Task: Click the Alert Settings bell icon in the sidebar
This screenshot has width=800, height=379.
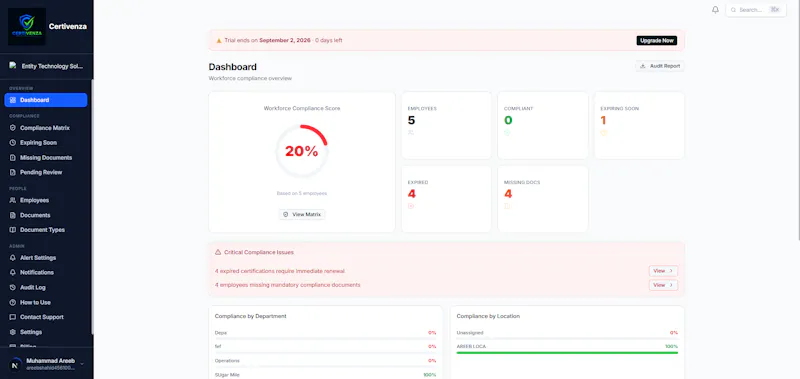Action: click(13, 258)
